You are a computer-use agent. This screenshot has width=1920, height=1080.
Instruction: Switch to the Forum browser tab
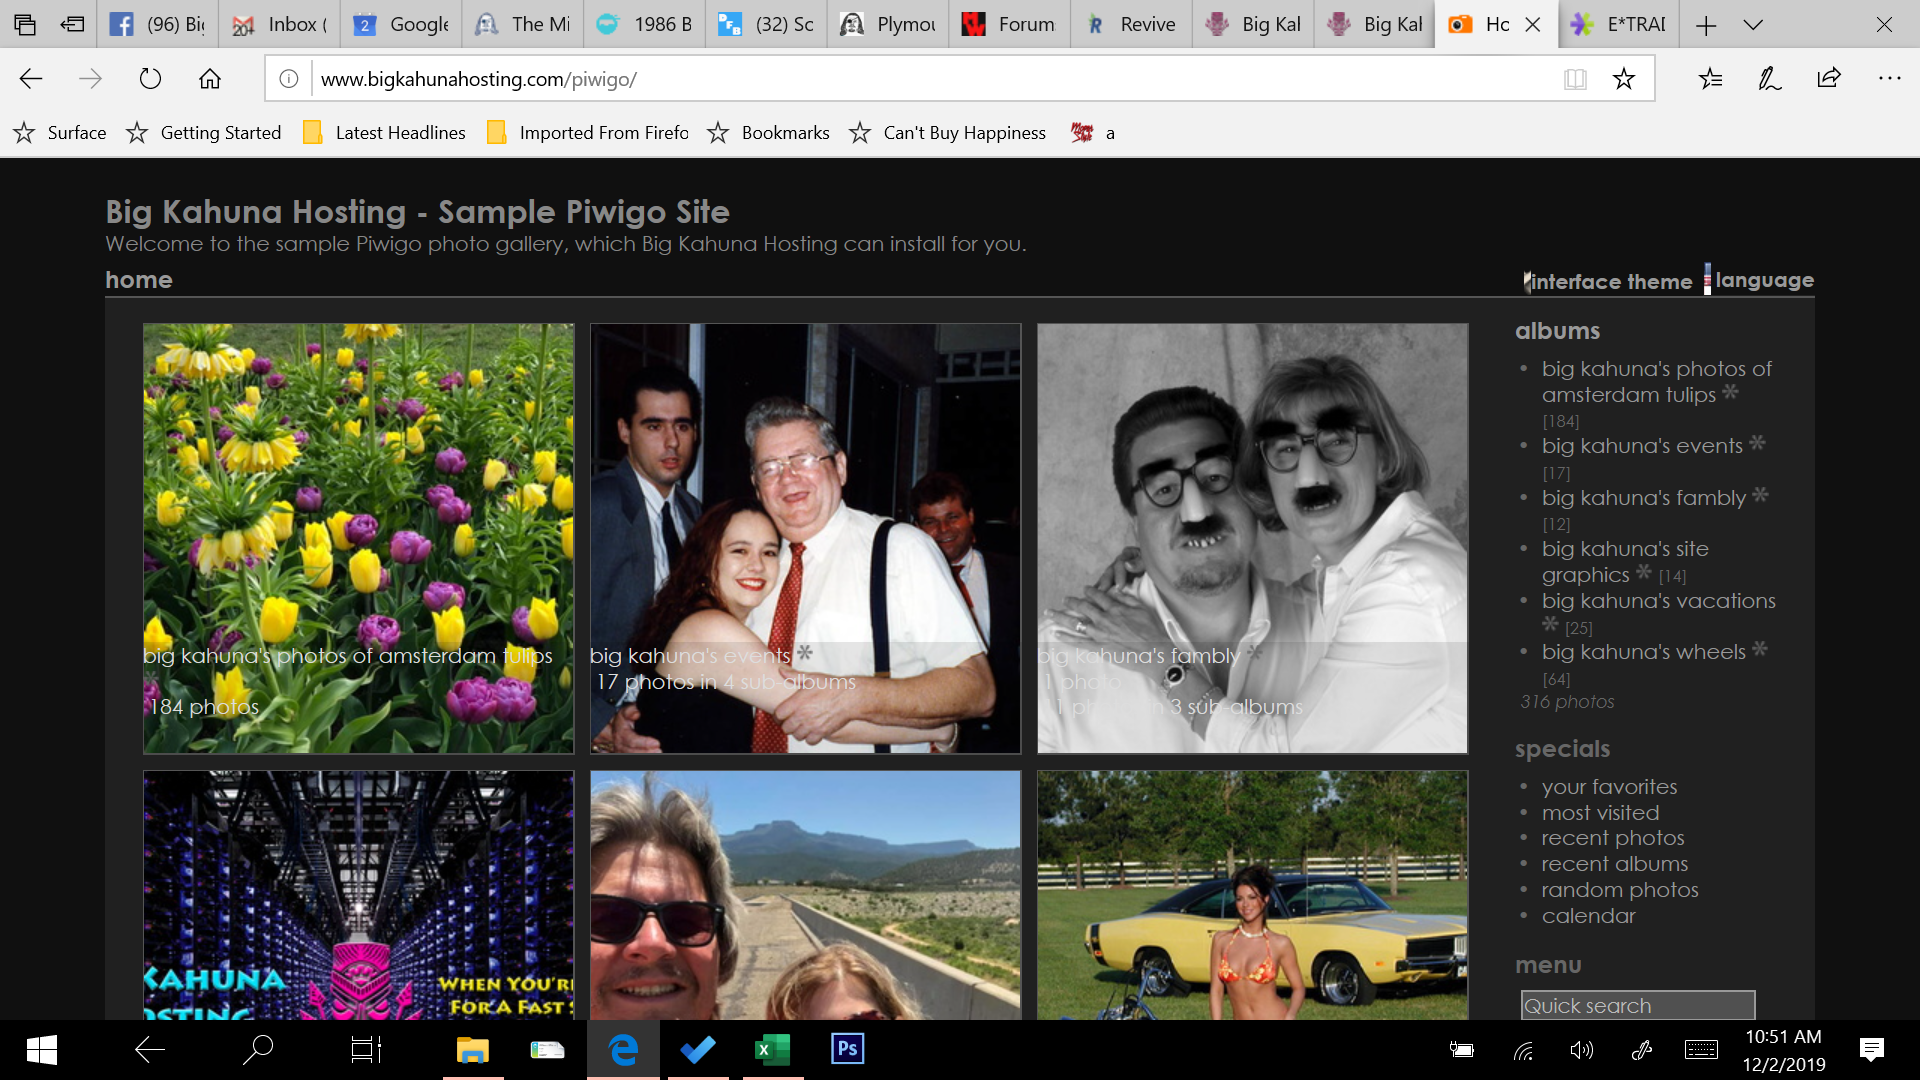coord(1009,24)
